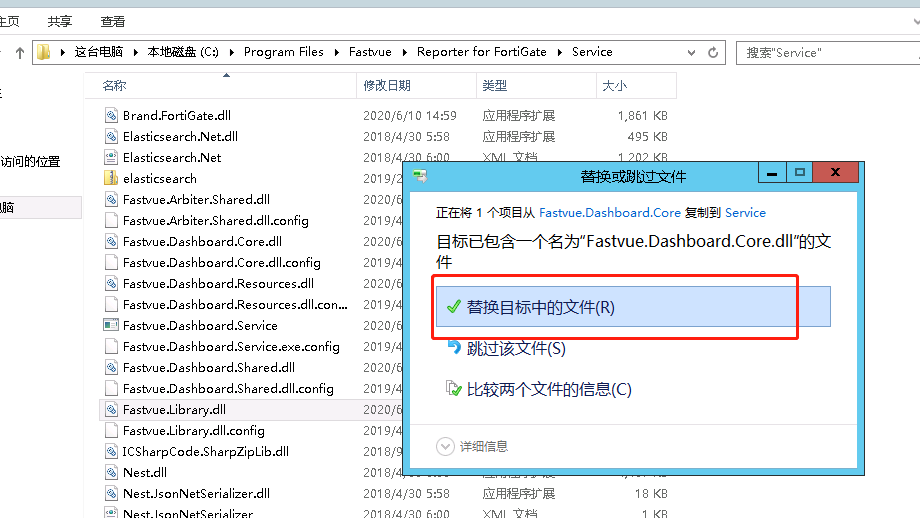Click the up-one-level arrow icon
920x518 pixels.
tap(20, 53)
